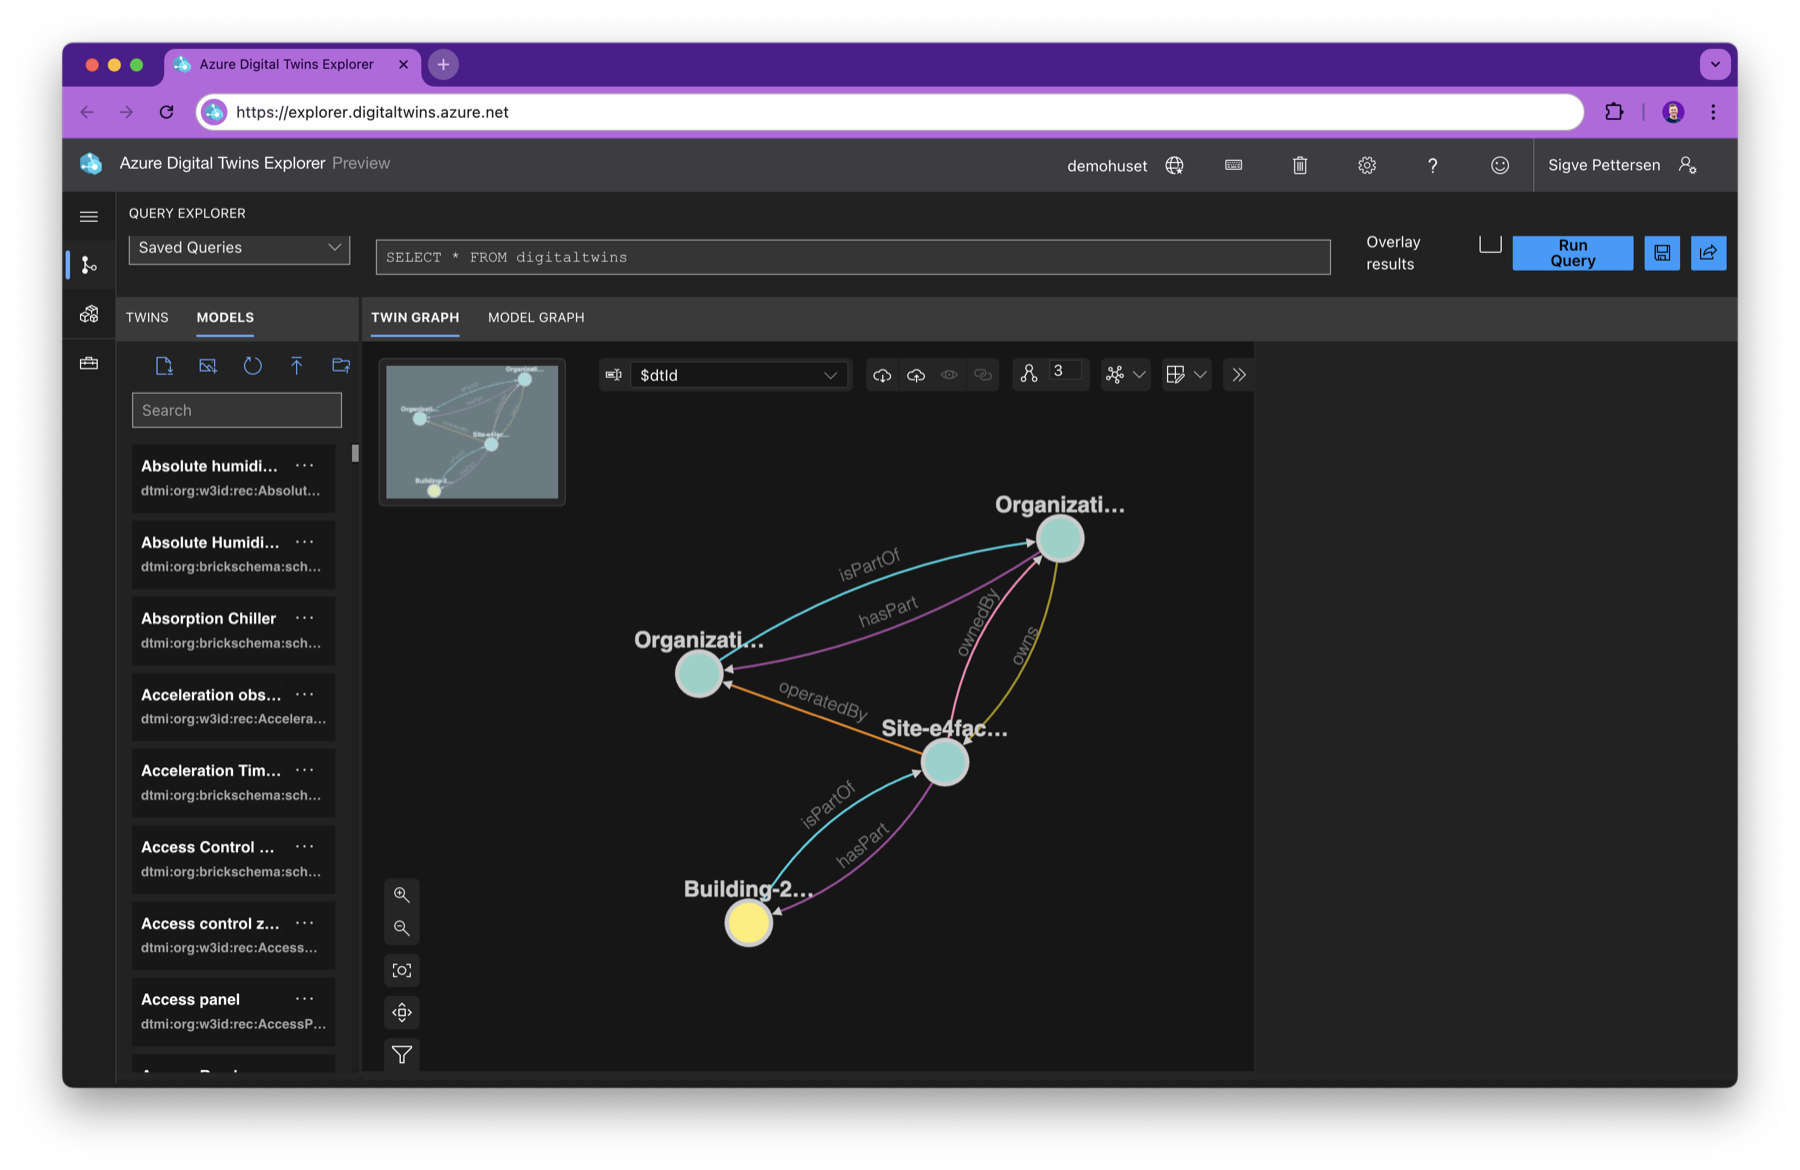Open the $dtId display name dropdown
This screenshot has height=1170, width=1800.
point(737,375)
